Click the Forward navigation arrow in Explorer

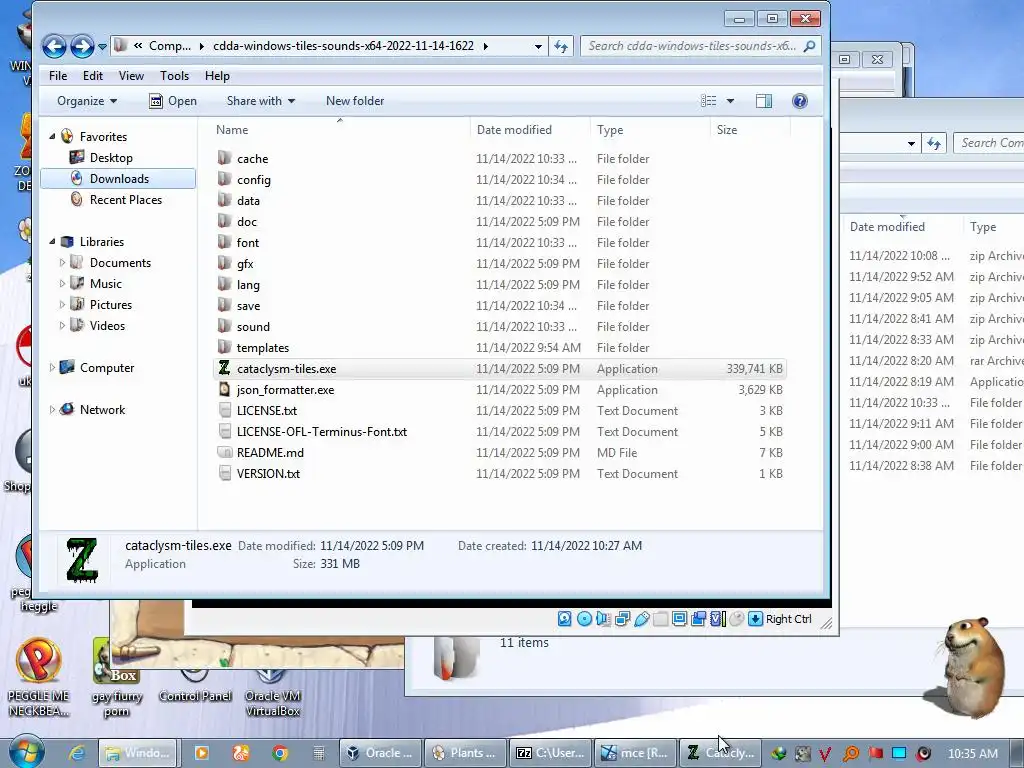(82, 46)
